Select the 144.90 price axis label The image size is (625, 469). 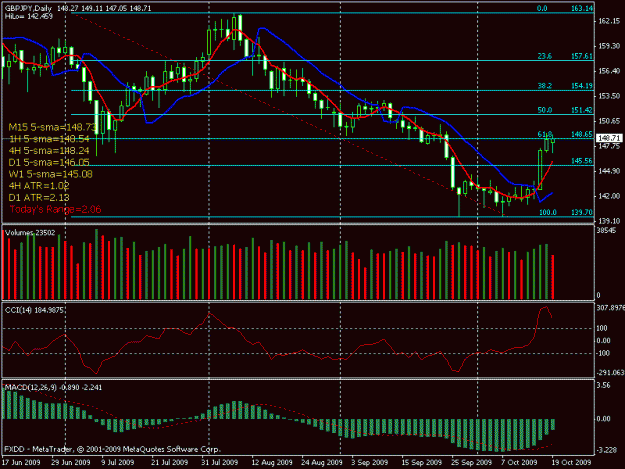click(x=609, y=171)
